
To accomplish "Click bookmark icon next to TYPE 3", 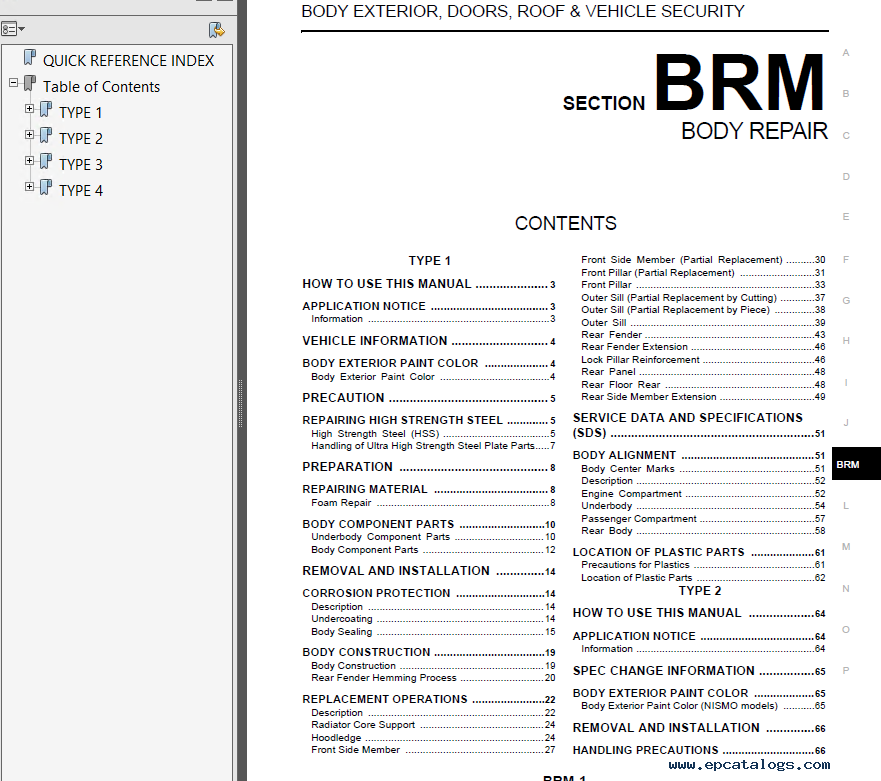I will coord(46,162).
